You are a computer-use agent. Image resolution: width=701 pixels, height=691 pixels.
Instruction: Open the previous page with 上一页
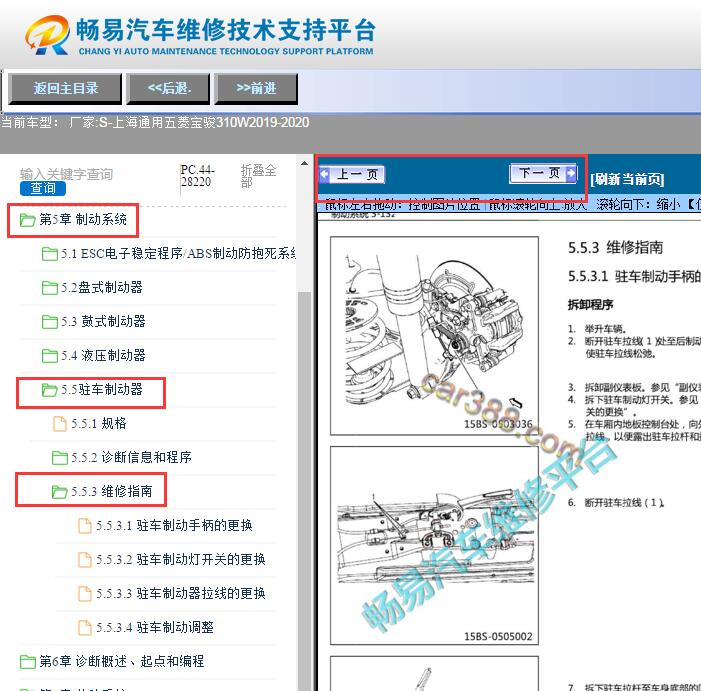(352, 174)
